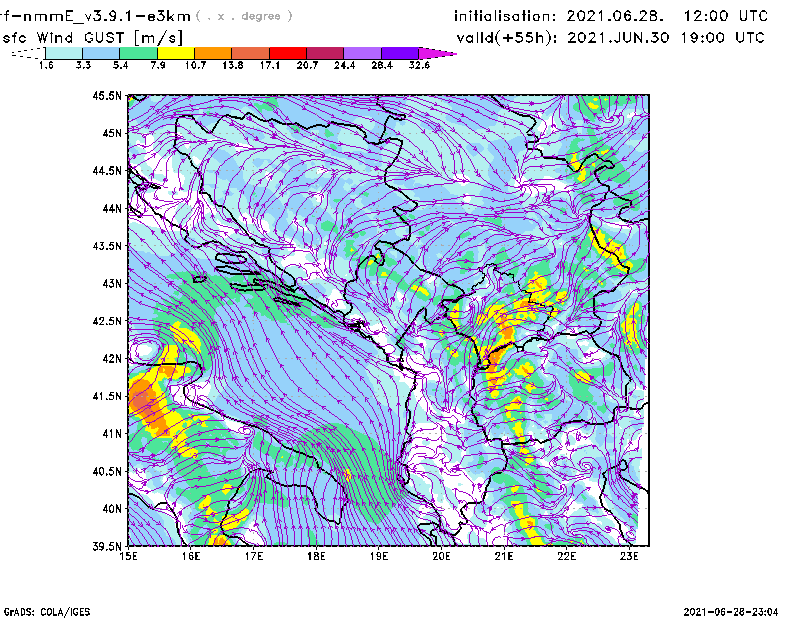Click the latitude label 43N

click(x=112, y=283)
